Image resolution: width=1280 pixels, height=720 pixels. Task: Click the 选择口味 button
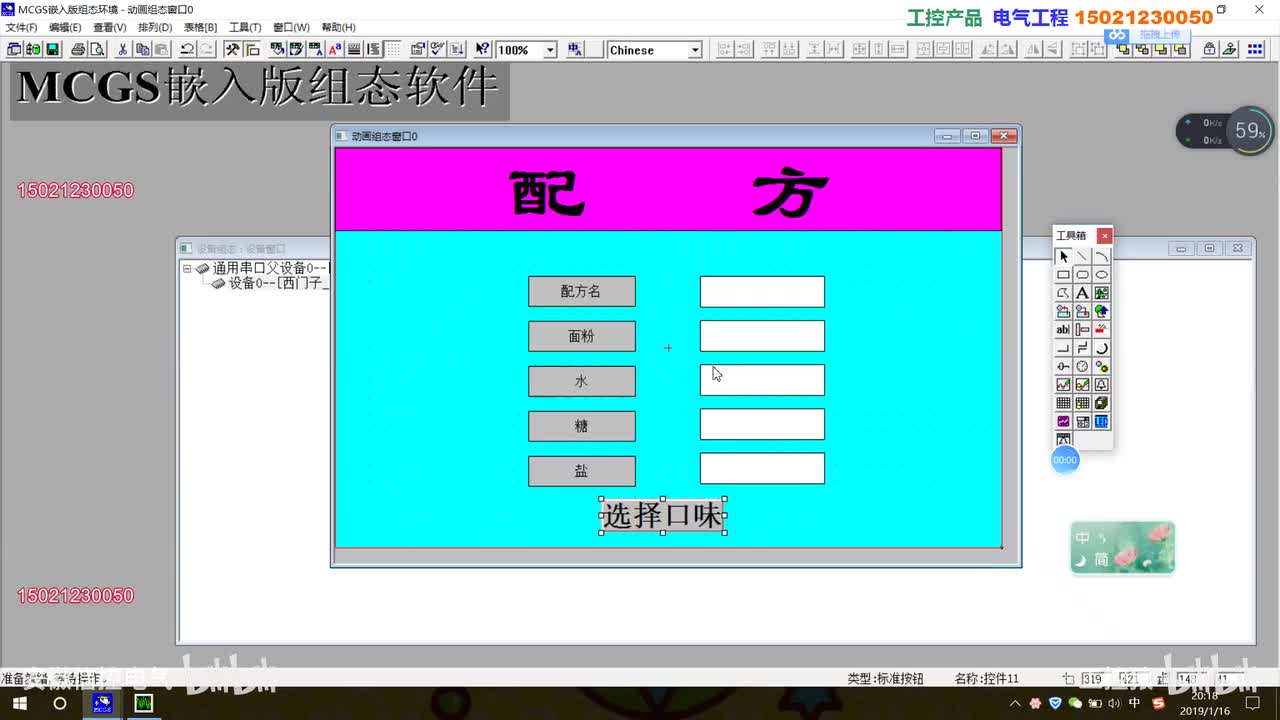pos(662,516)
